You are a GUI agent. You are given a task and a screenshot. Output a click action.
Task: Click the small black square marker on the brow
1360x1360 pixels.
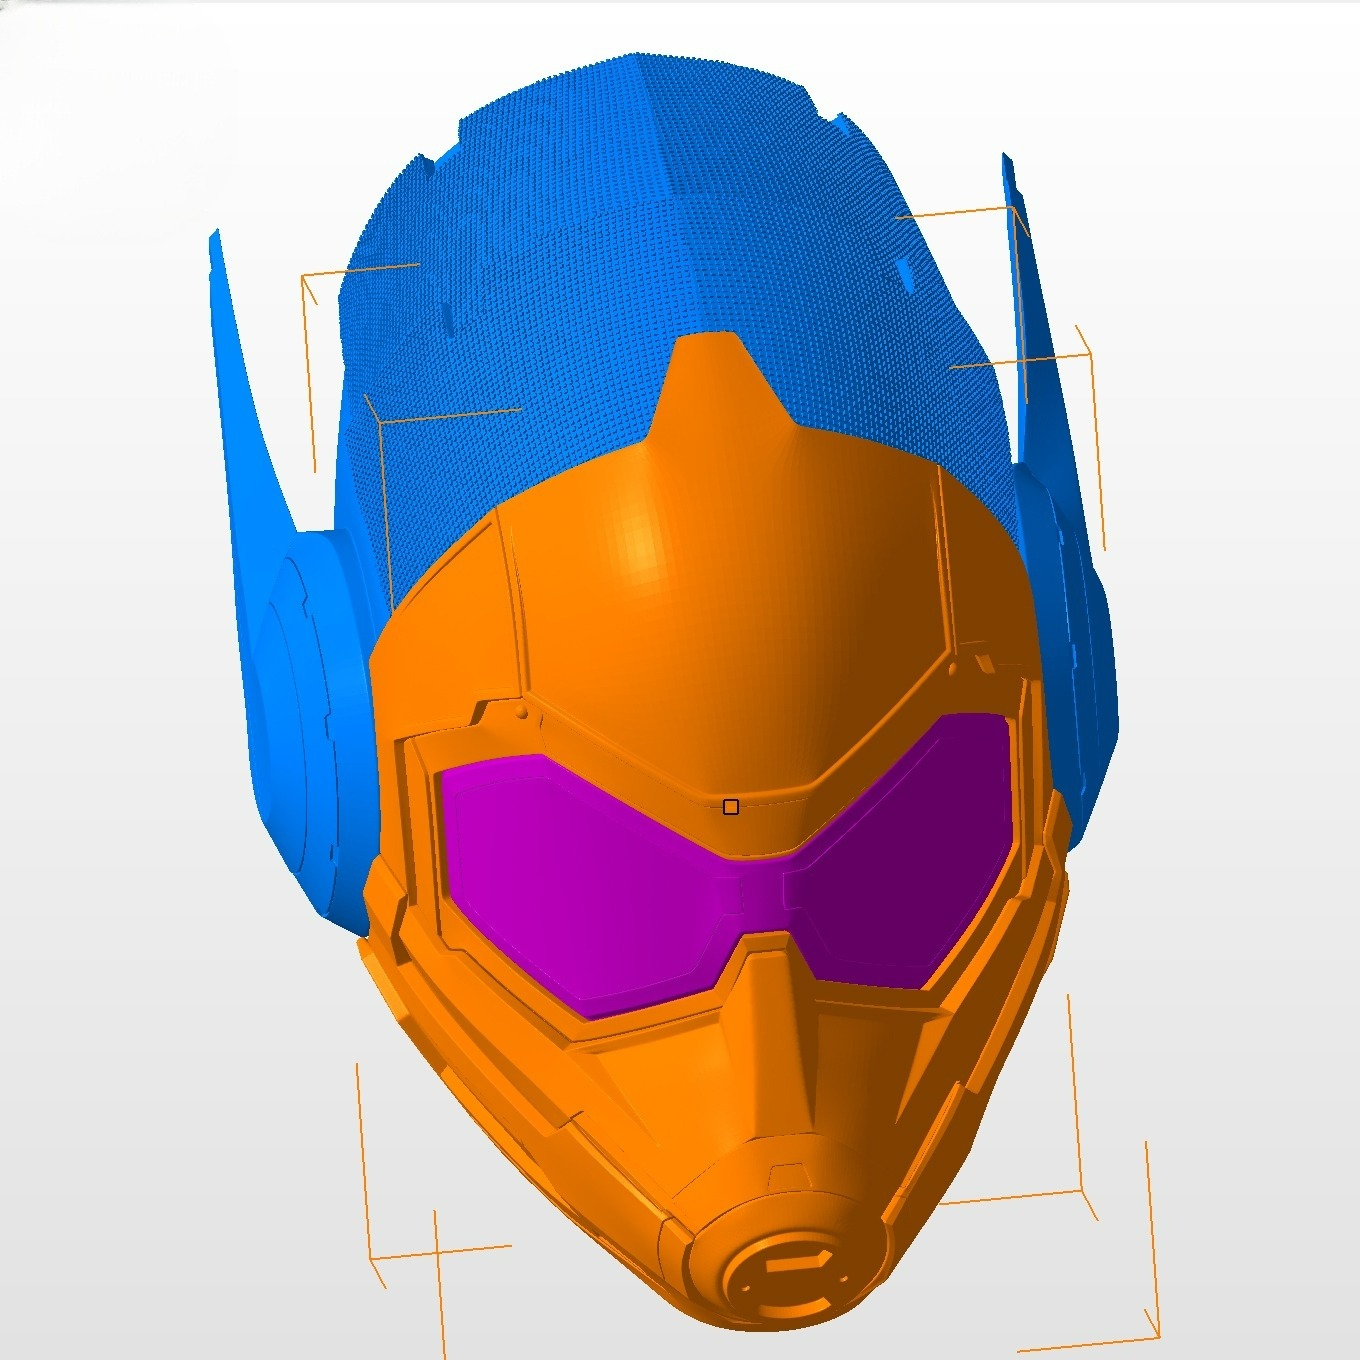pos(730,807)
